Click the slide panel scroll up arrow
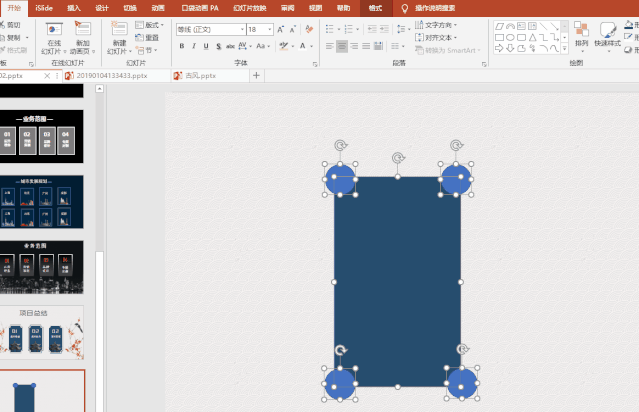The height and width of the screenshot is (412, 639). tap(99, 88)
